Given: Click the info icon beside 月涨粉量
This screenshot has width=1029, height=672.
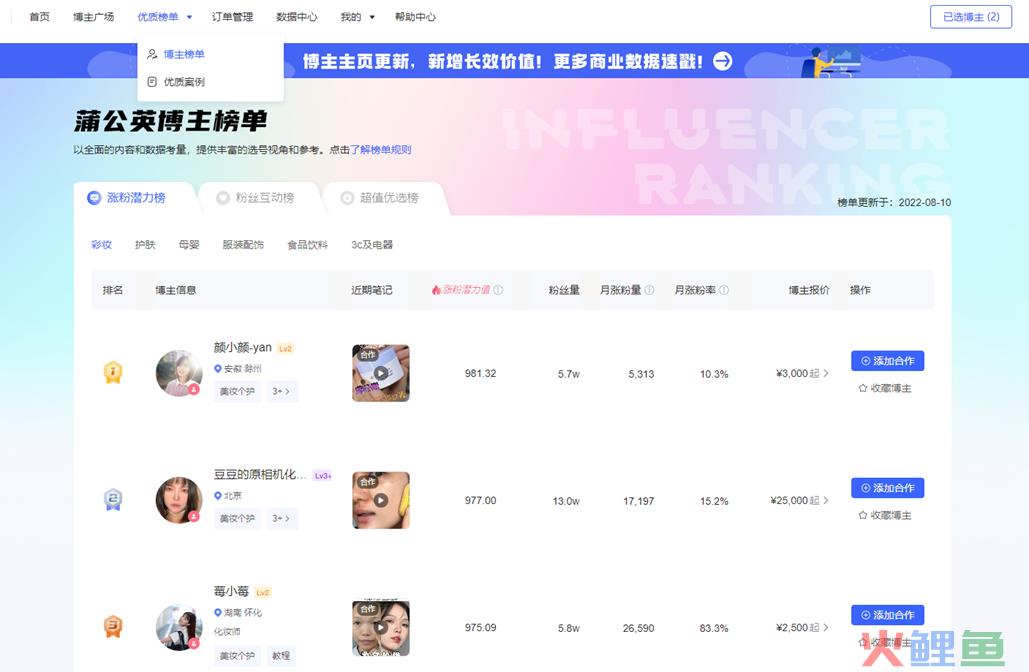Looking at the screenshot, I should click(x=649, y=289).
